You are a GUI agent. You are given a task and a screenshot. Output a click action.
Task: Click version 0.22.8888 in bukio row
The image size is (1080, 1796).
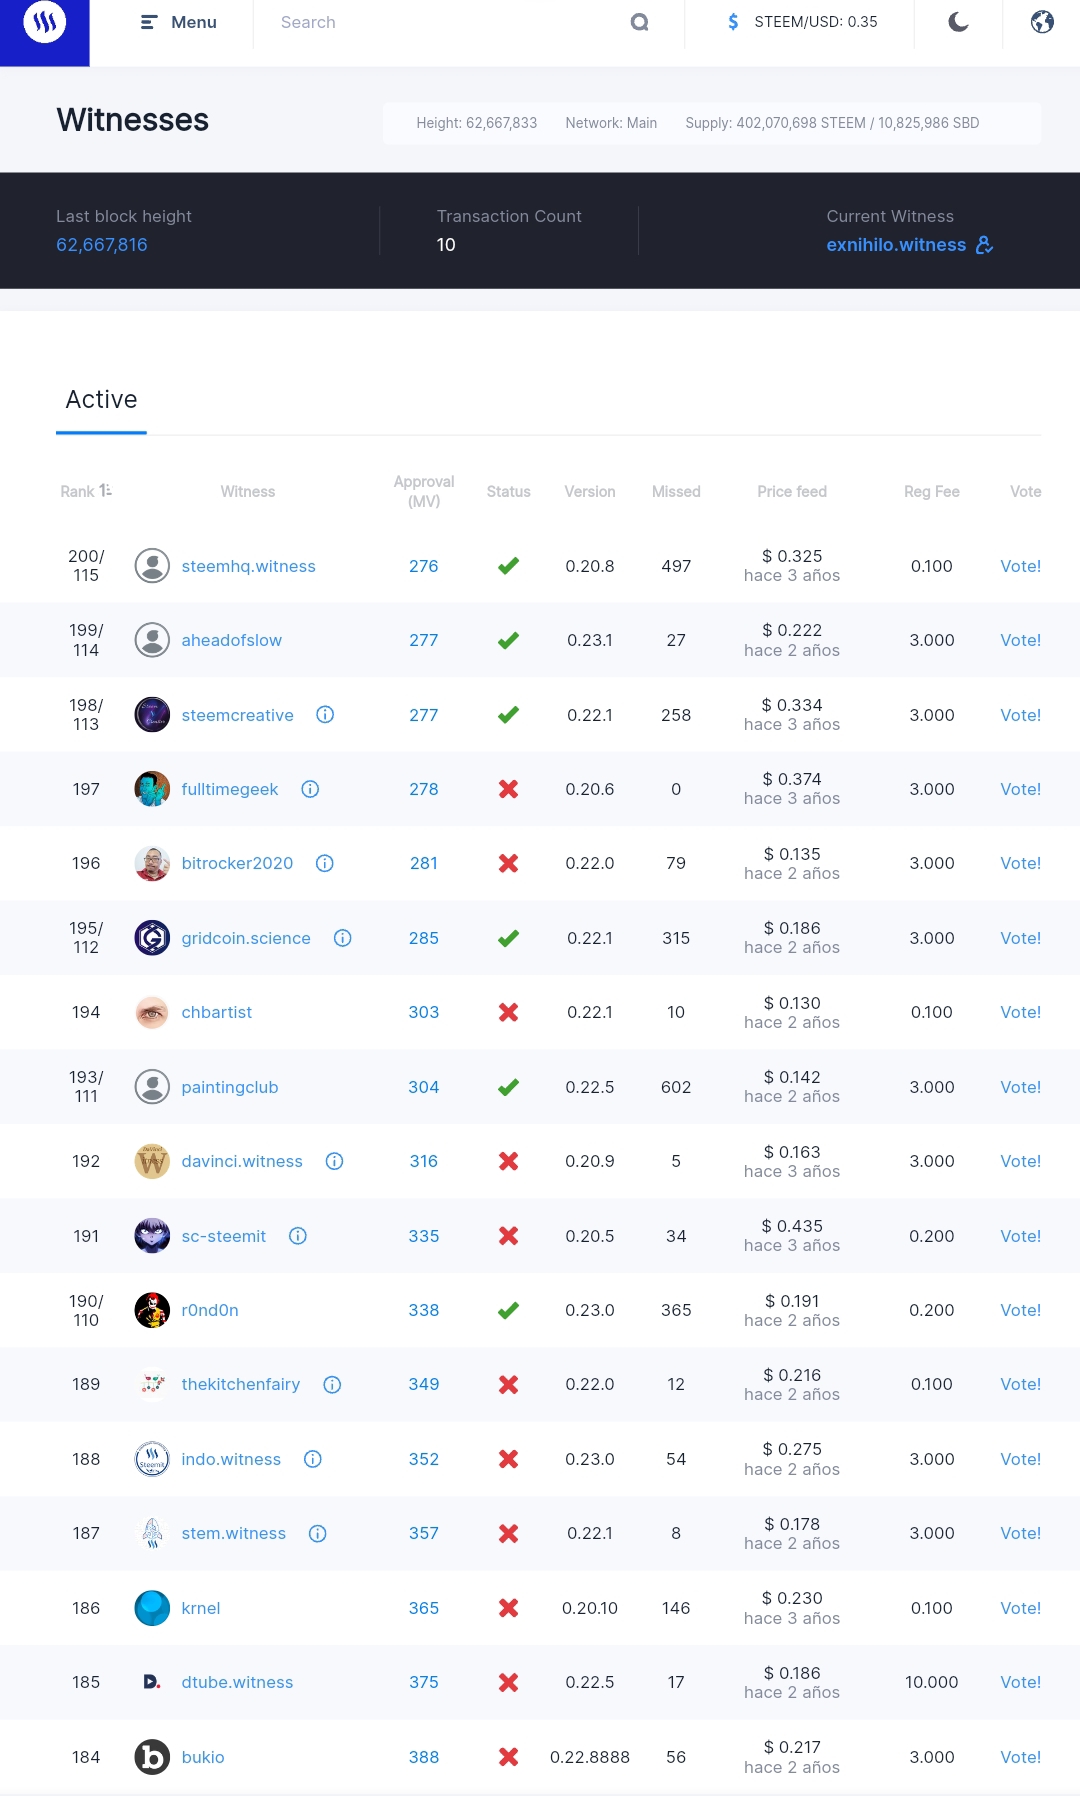click(x=590, y=1757)
